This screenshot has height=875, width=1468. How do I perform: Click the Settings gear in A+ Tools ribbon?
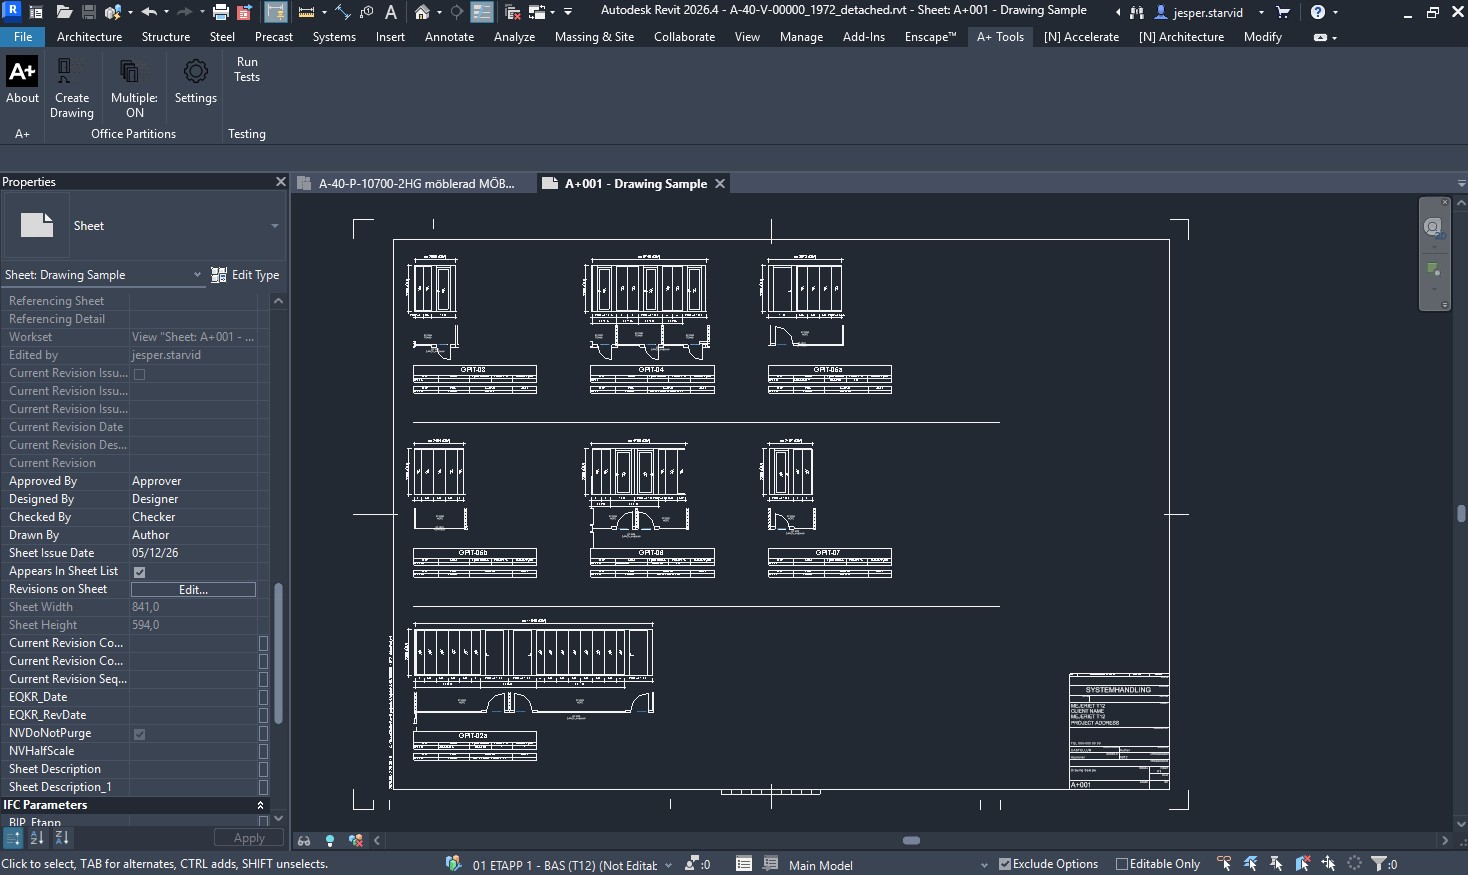195,81
